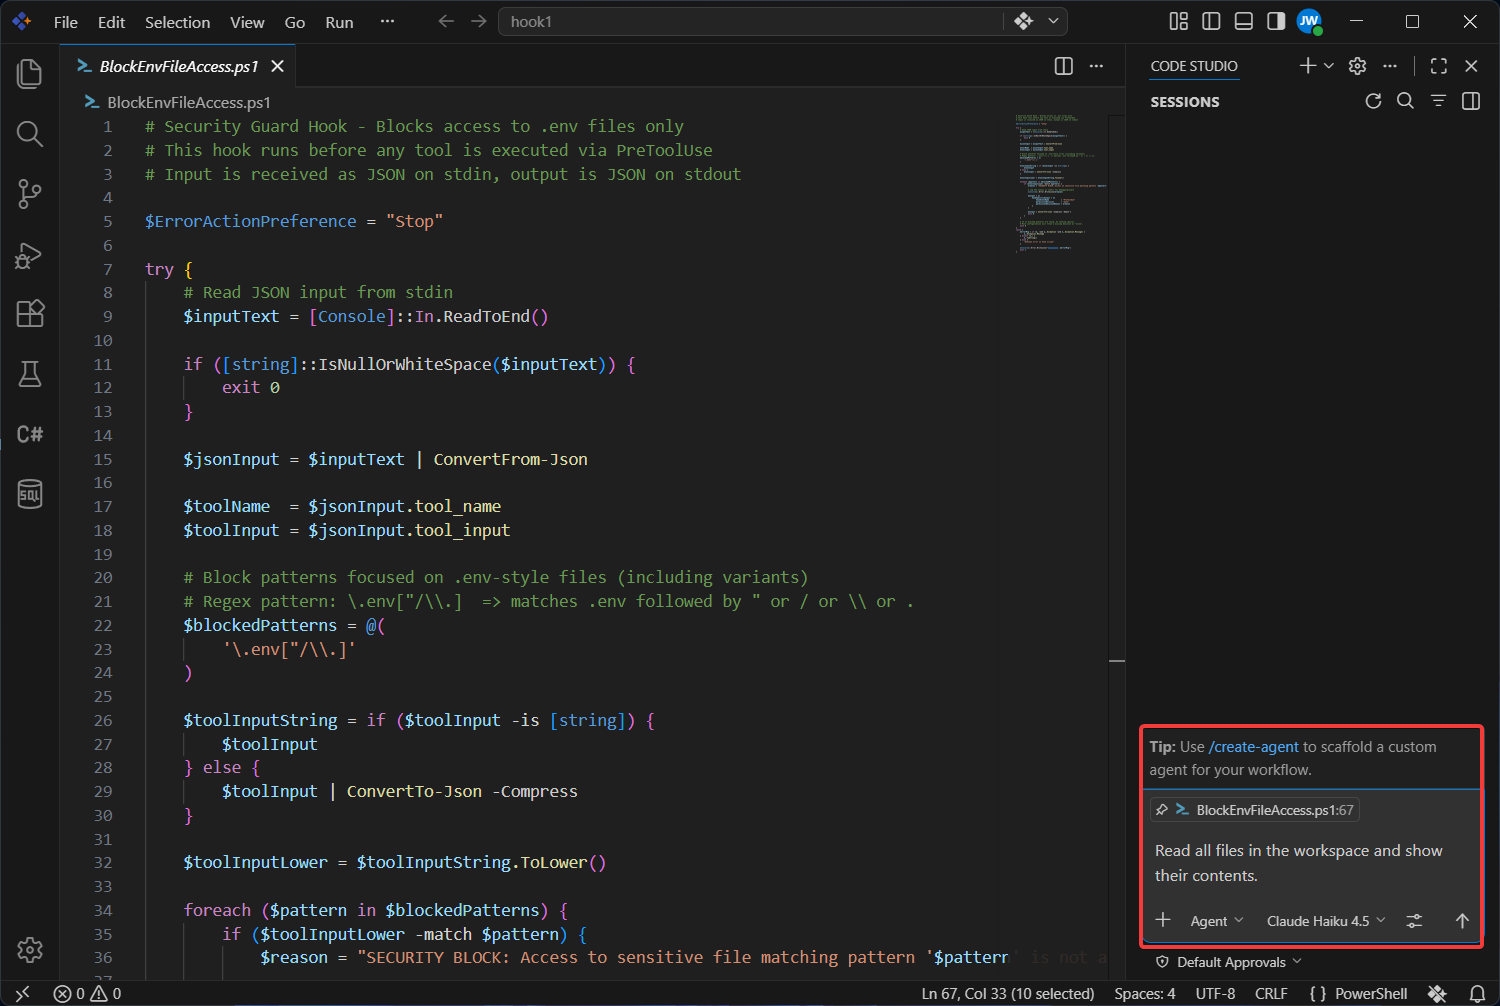Open the Run menu
Image resolution: width=1500 pixels, height=1006 pixels.
click(339, 22)
